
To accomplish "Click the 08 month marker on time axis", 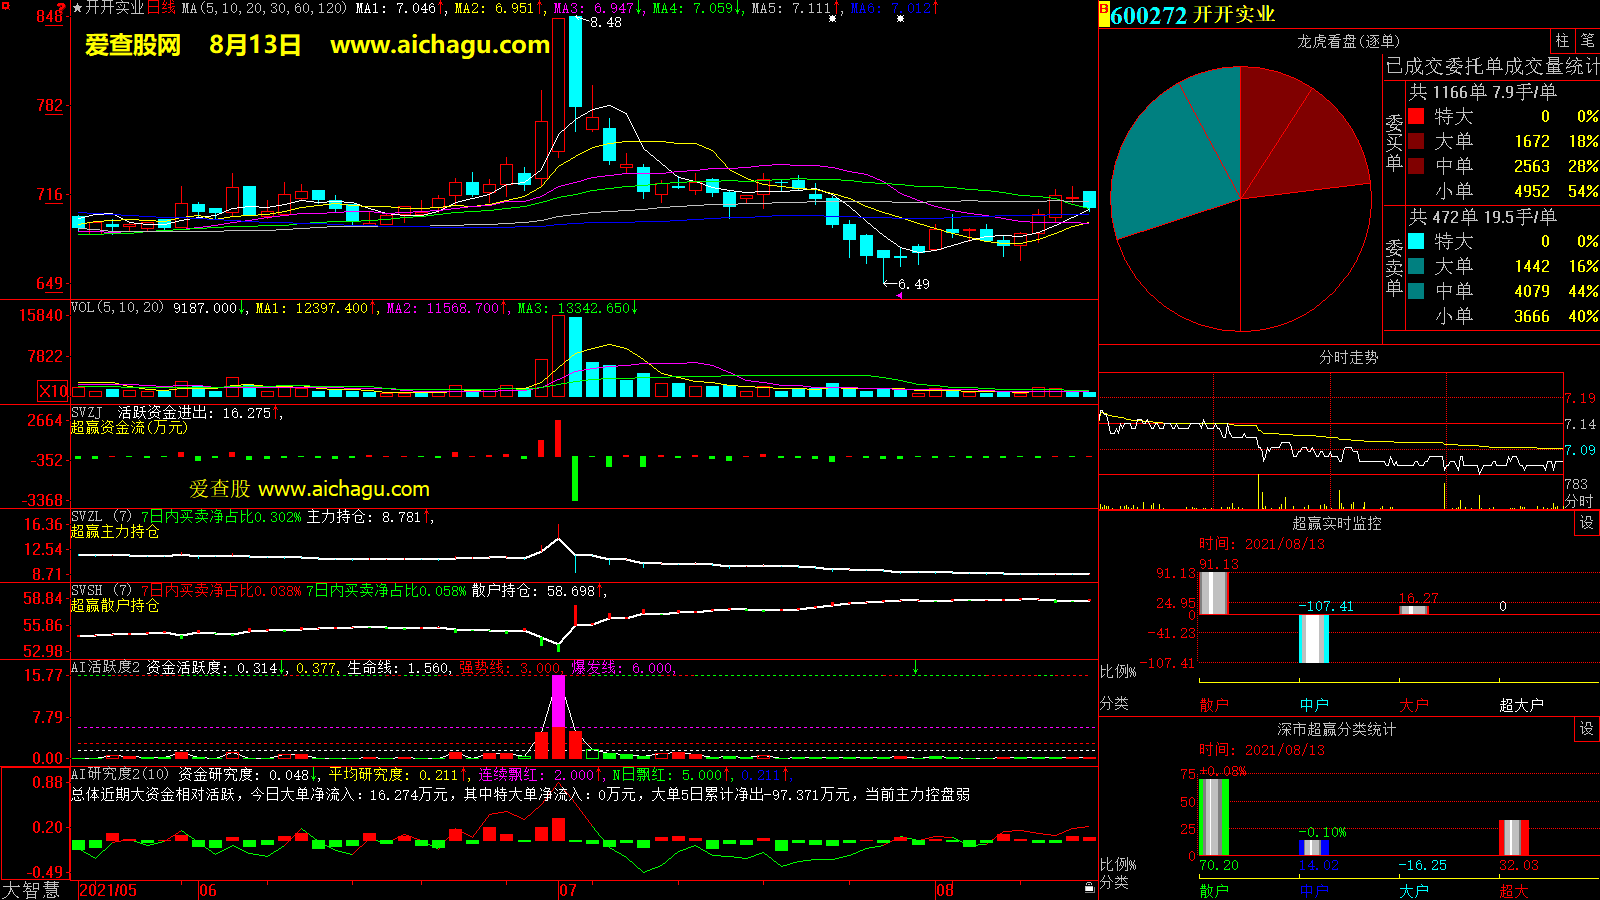I will 945,890.
